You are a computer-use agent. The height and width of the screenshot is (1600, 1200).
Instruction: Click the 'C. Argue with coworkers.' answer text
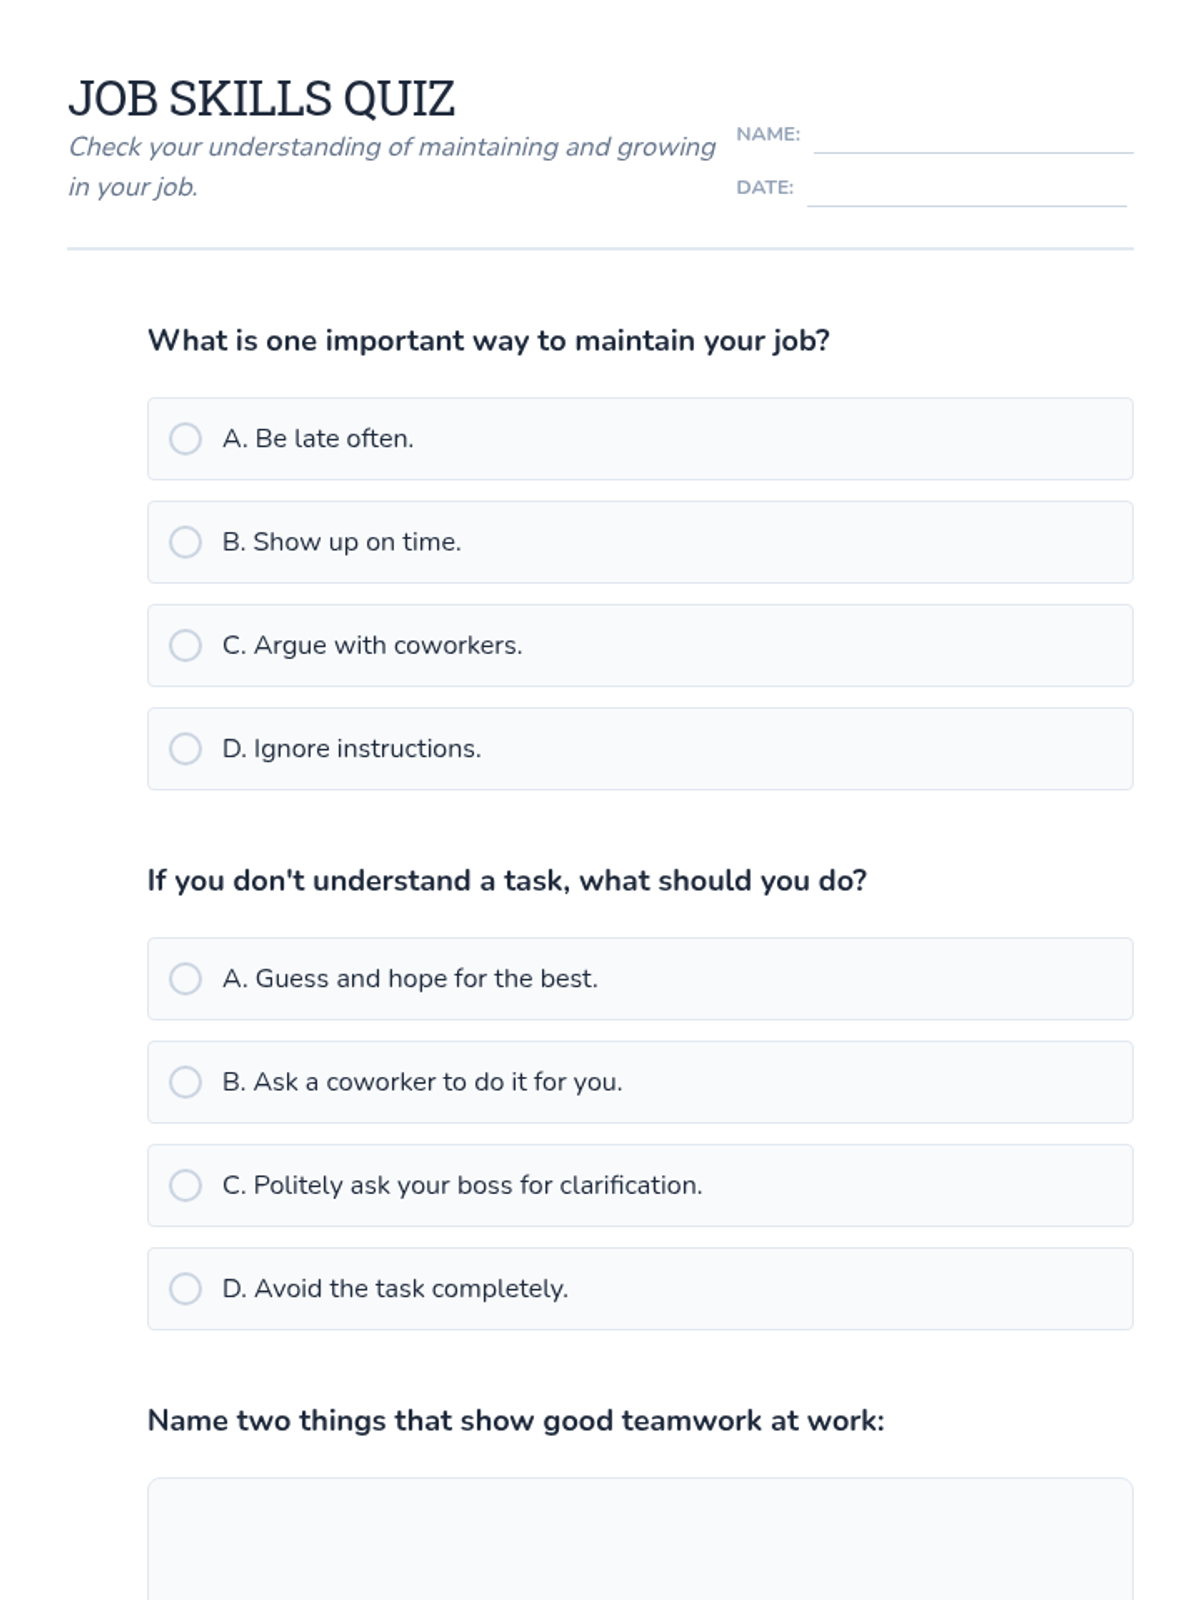(372, 645)
